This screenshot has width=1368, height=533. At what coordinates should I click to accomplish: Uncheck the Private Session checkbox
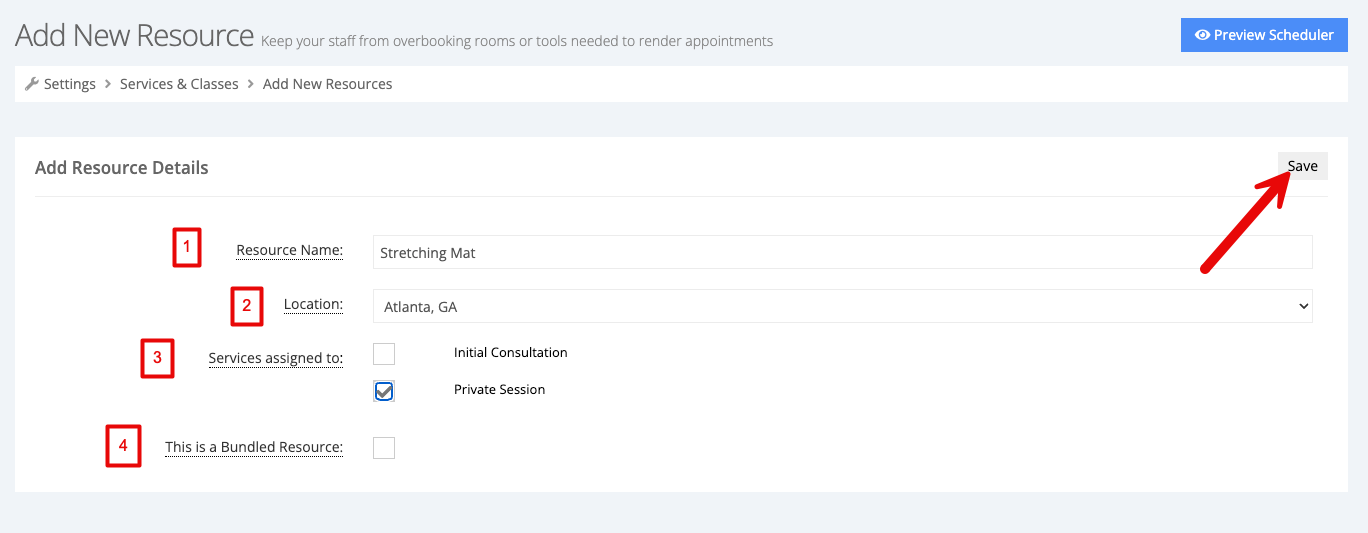[384, 390]
